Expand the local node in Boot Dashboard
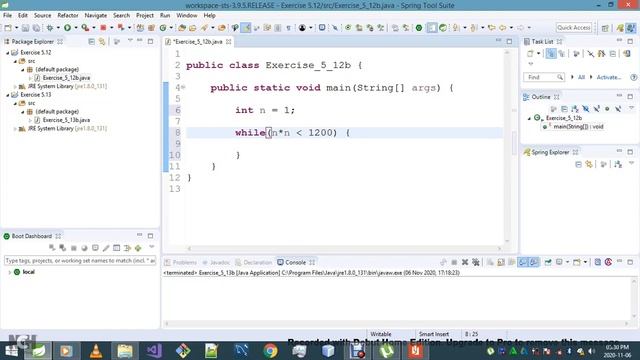The width and height of the screenshot is (640, 360). point(9,272)
